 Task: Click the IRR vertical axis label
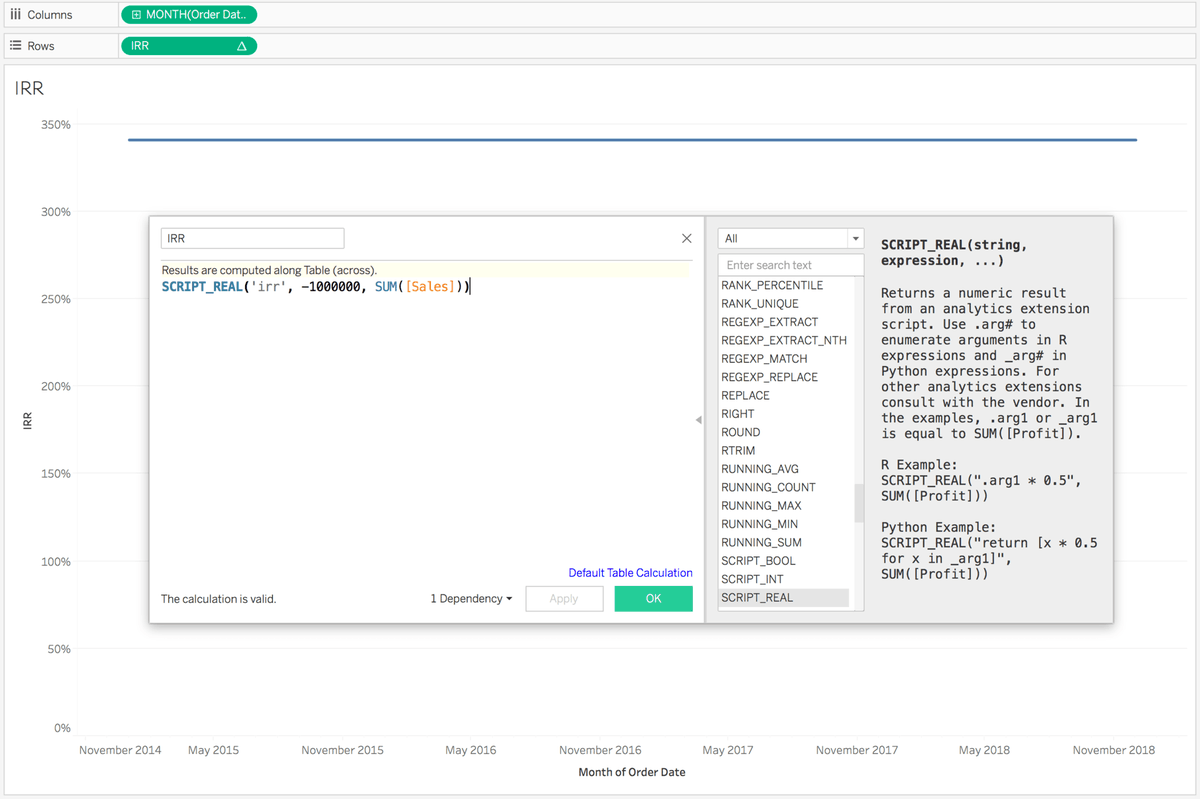[28, 422]
